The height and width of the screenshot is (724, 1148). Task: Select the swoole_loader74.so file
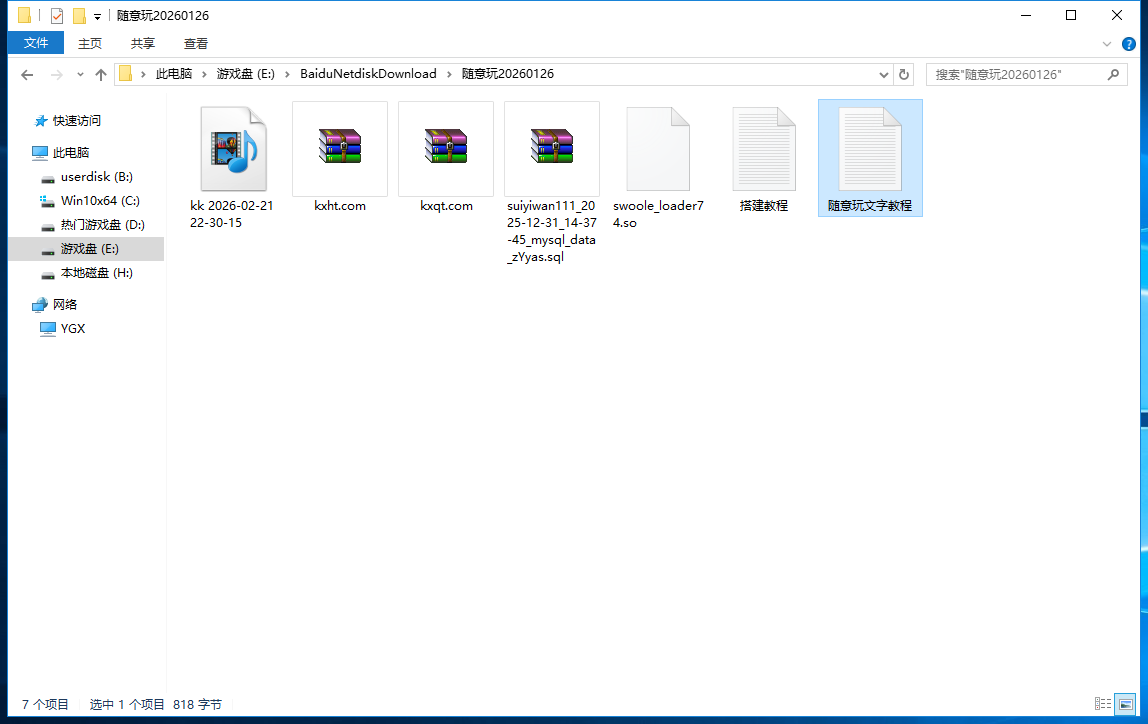[658, 148]
